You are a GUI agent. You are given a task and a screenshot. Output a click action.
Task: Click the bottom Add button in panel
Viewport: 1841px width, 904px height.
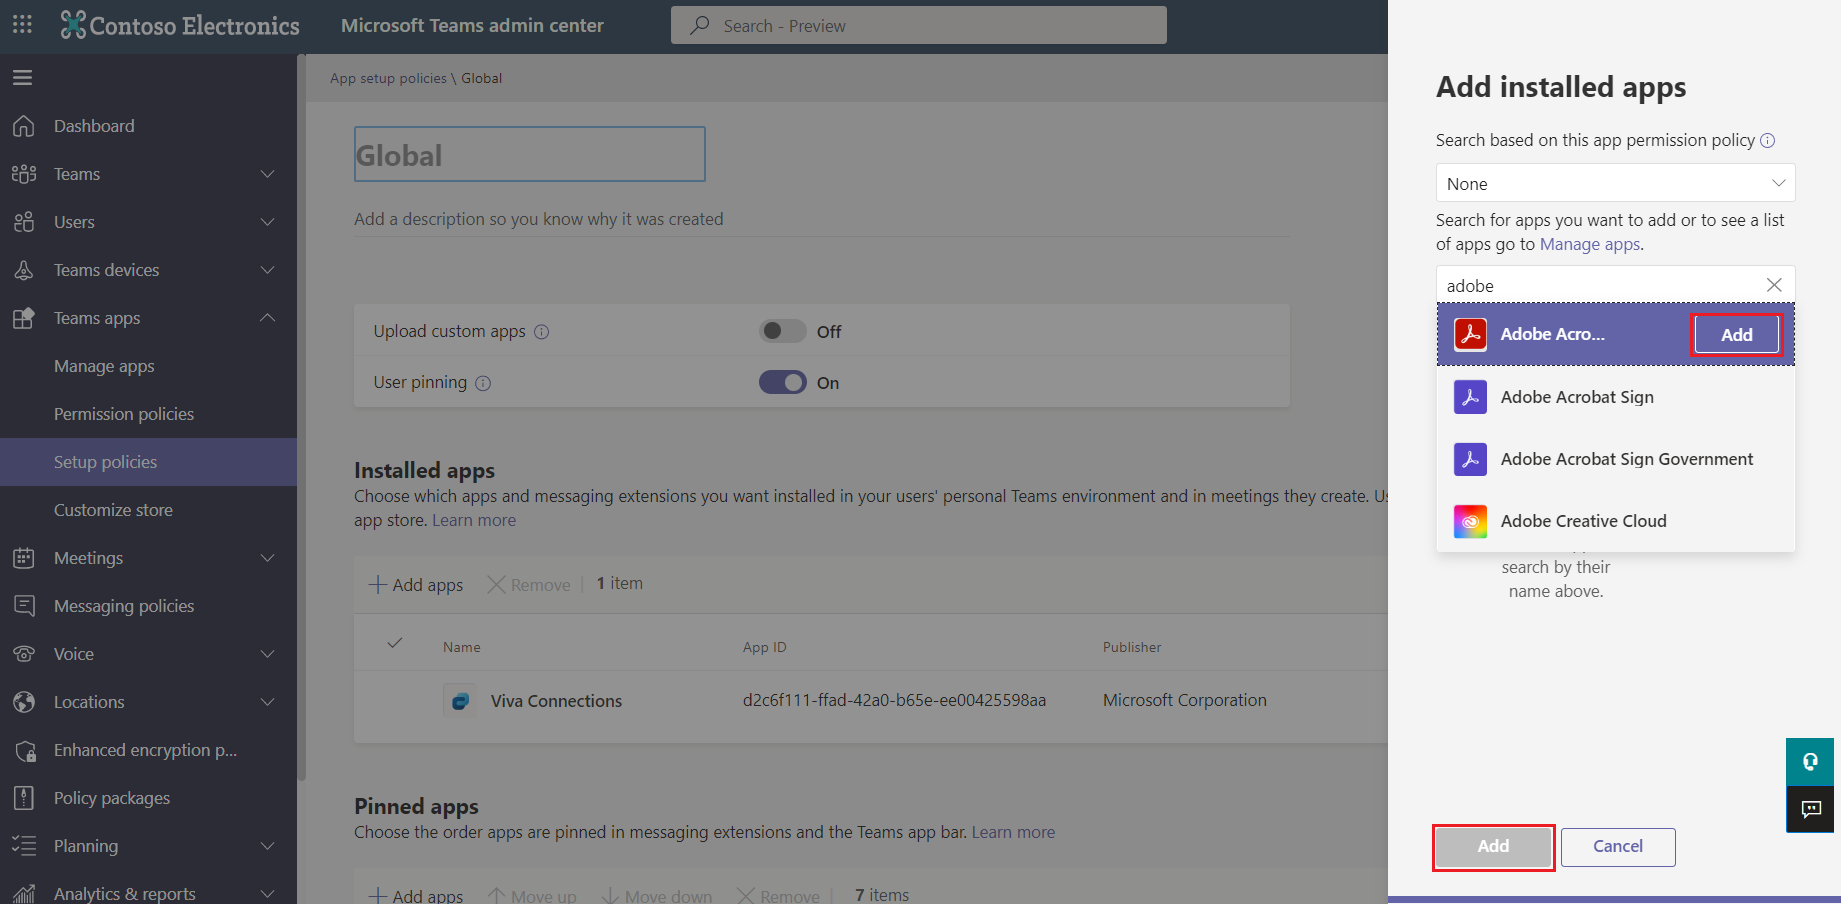tap(1493, 847)
